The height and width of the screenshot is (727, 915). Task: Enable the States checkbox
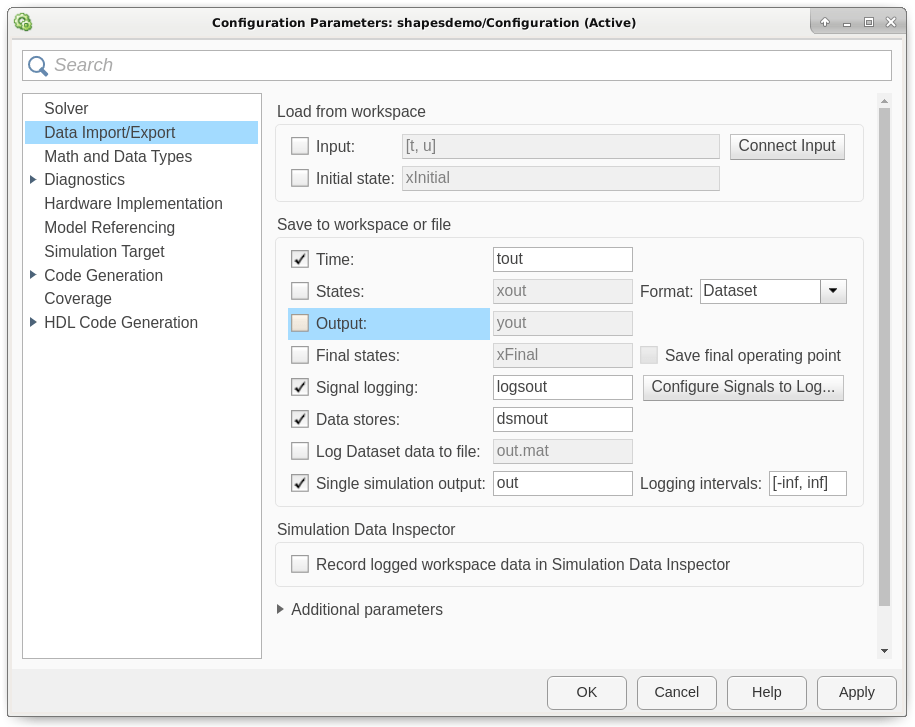click(x=300, y=292)
